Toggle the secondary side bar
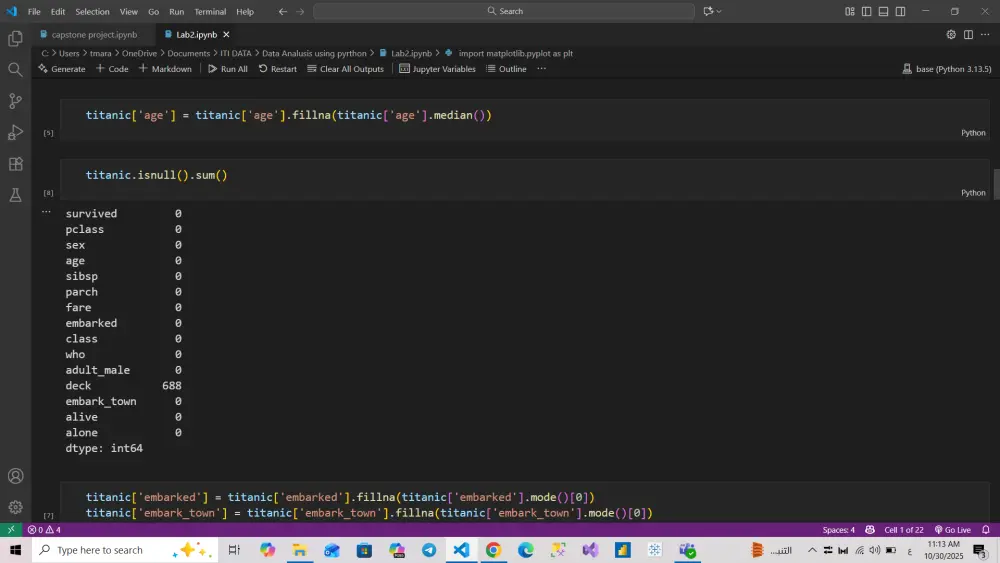1000x563 pixels. pos(901,11)
